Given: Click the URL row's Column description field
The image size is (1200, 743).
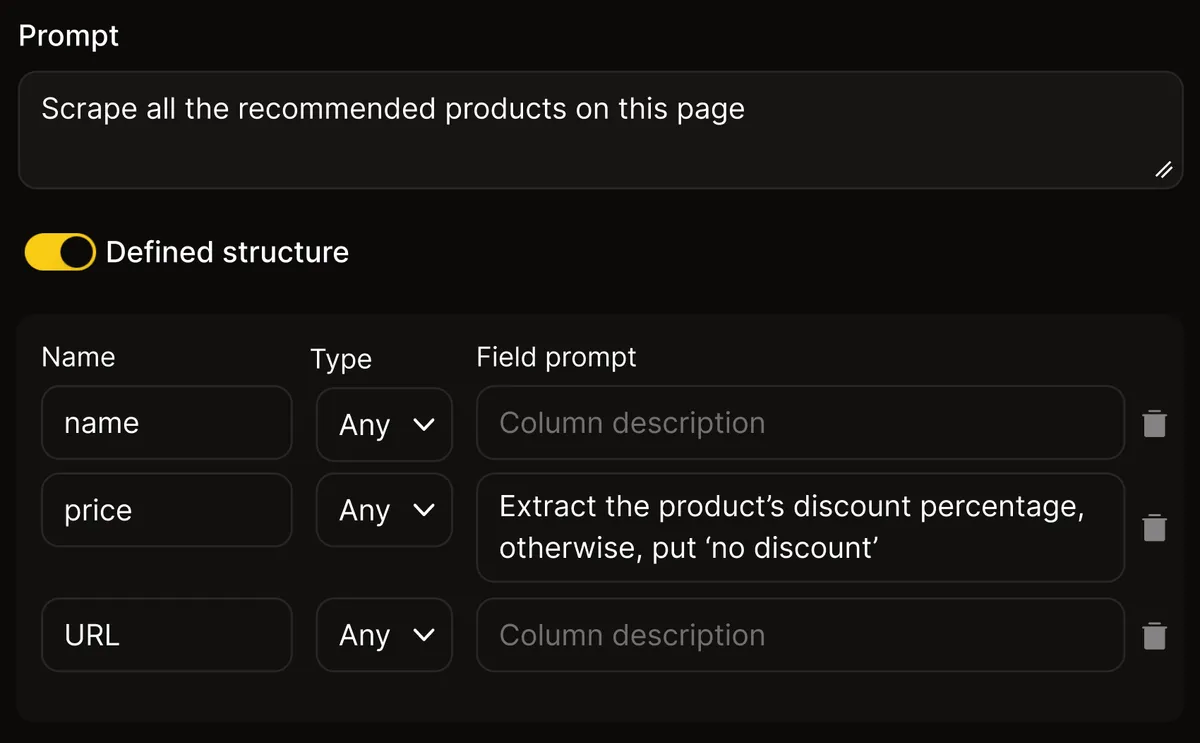Looking at the screenshot, I should pyautogui.click(x=800, y=635).
